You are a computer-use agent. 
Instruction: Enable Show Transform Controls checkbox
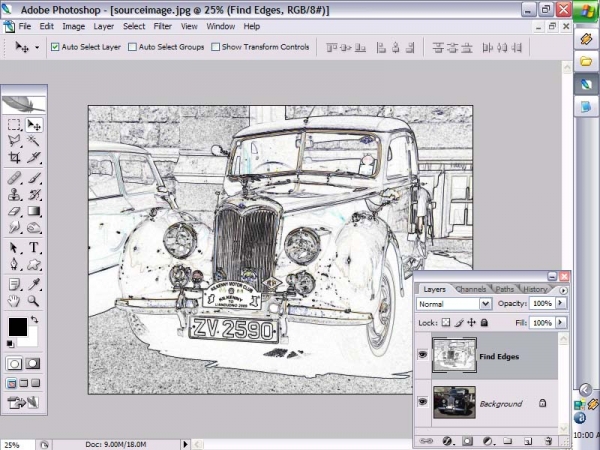(215, 47)
